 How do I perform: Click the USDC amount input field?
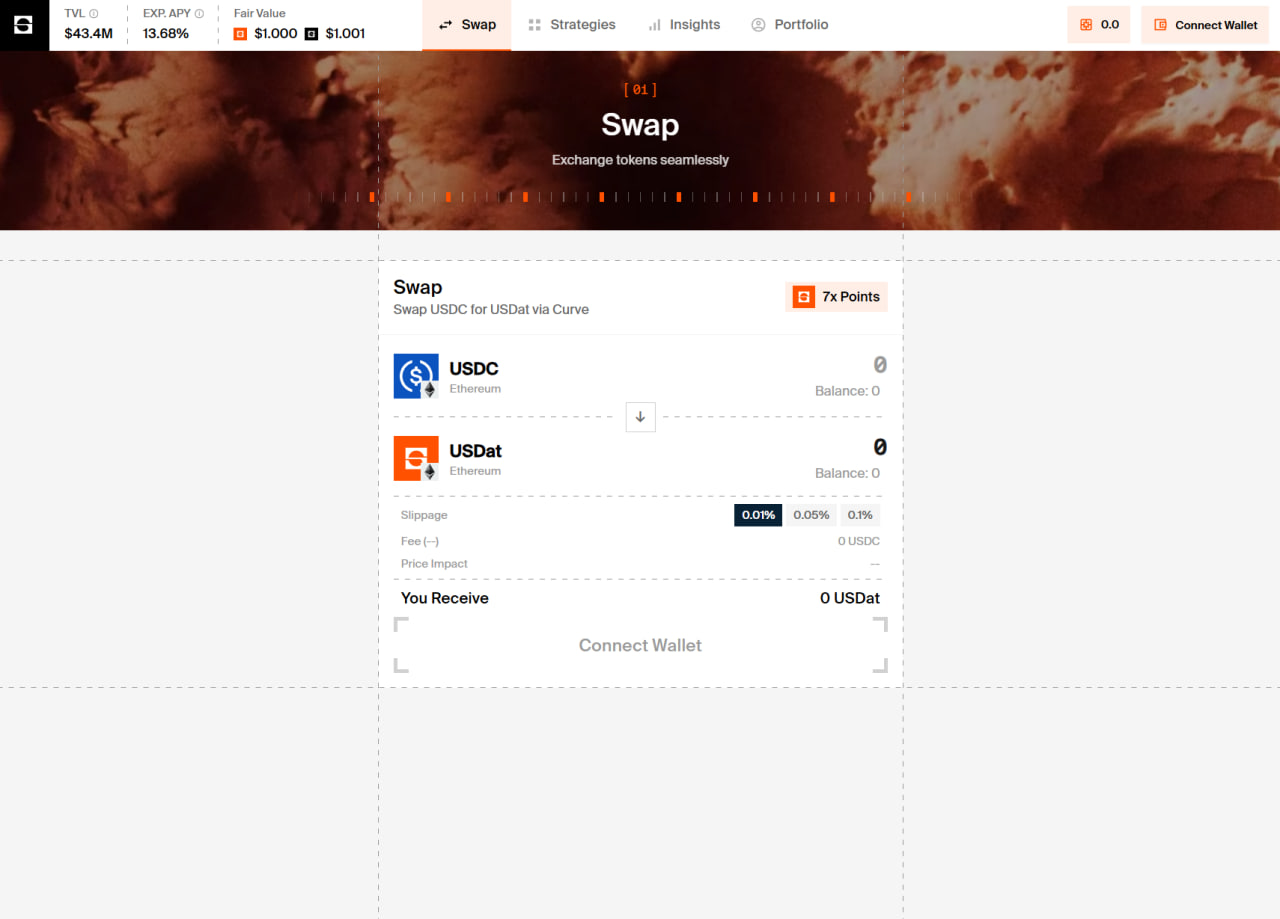pyautogui.click(x=879, y=365)
